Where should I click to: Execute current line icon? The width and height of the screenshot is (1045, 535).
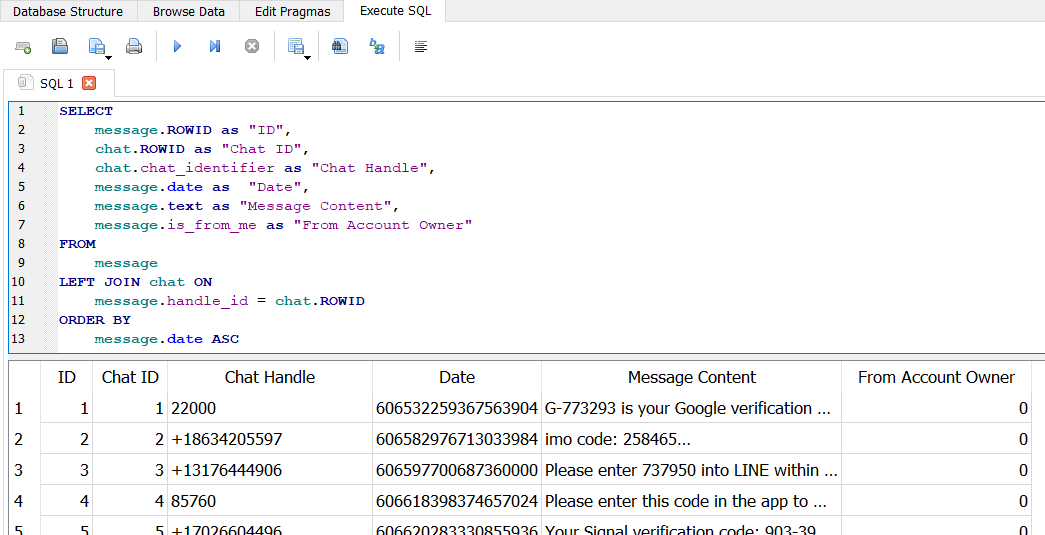214,47
